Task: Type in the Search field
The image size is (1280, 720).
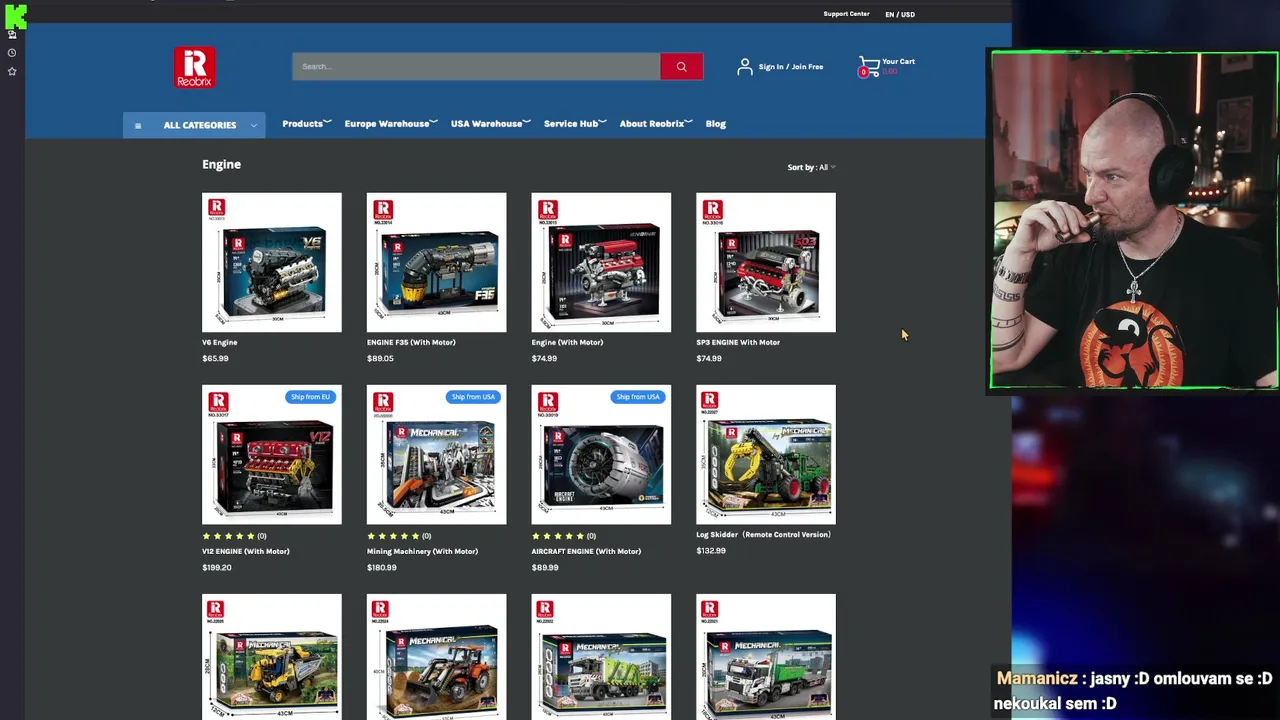Action: click(476, 67)
